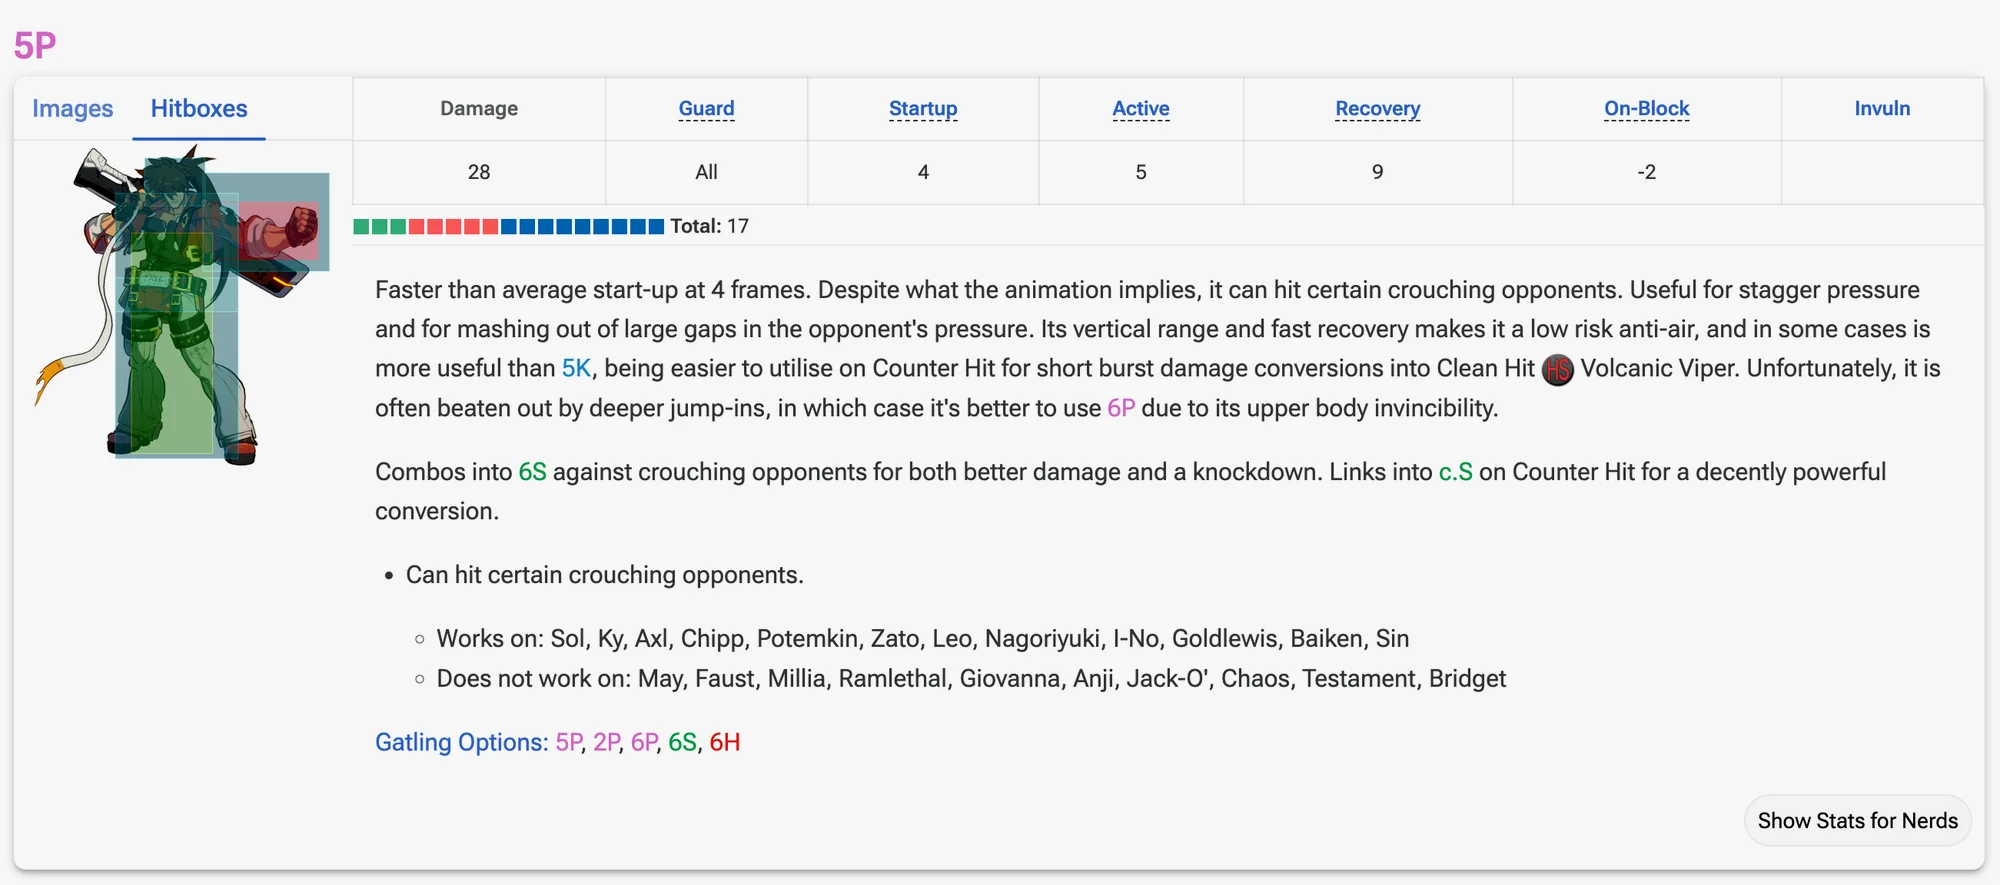Viewport: 2000px width, 885px height.
Task: Click the red active frames in frame meter
Action: coord(454,227)
